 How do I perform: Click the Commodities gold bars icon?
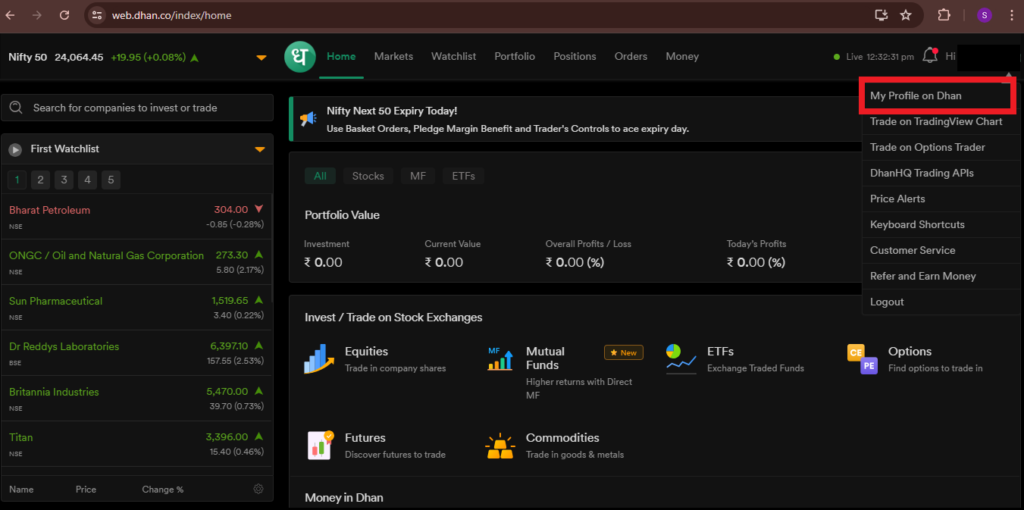coord(500,445)
